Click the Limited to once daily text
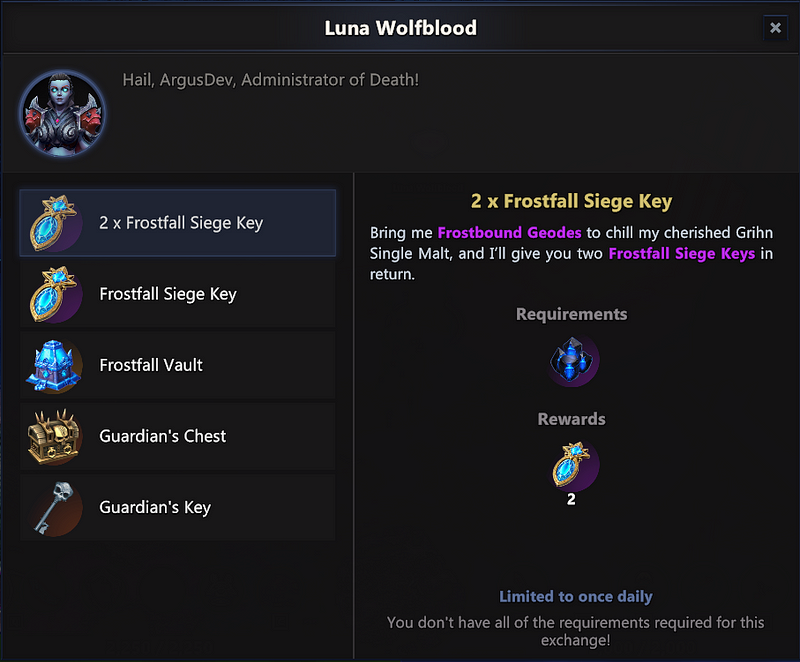800x662 pixels. pyautogui.click(x=575, y=595)
